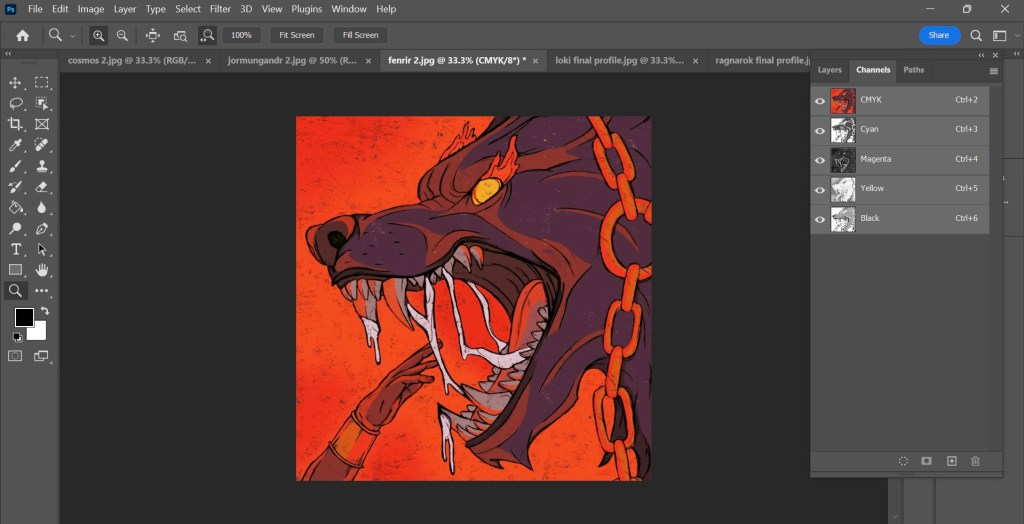Click the delete channel trash icon

click(975, 461)
